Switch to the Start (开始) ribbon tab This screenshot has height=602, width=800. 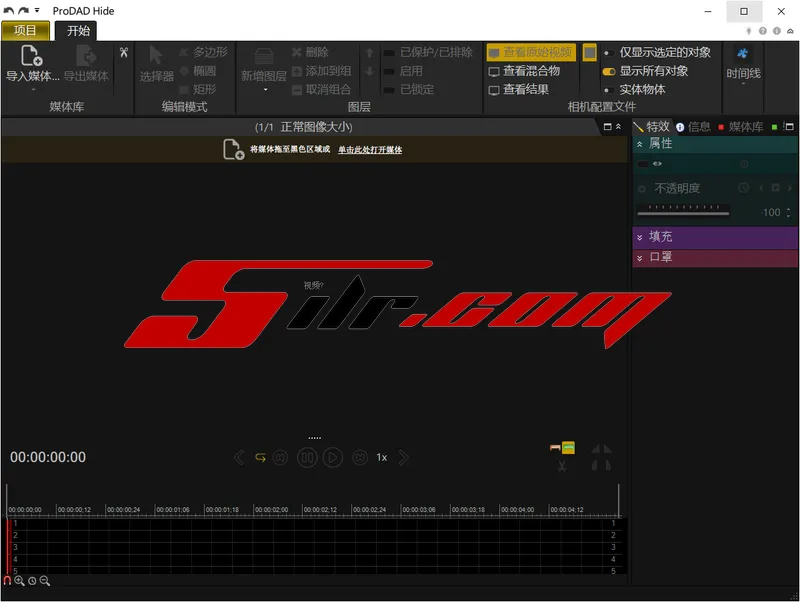pos(78,31)
